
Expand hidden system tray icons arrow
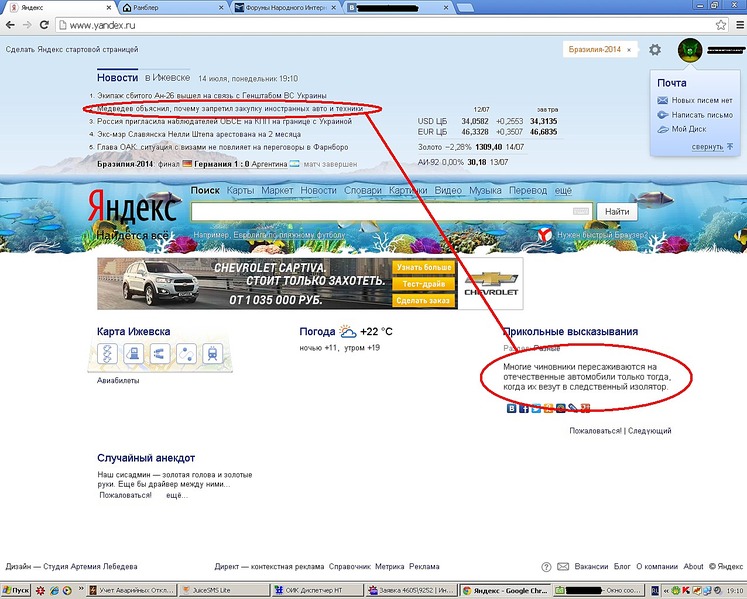coord(666,590)
